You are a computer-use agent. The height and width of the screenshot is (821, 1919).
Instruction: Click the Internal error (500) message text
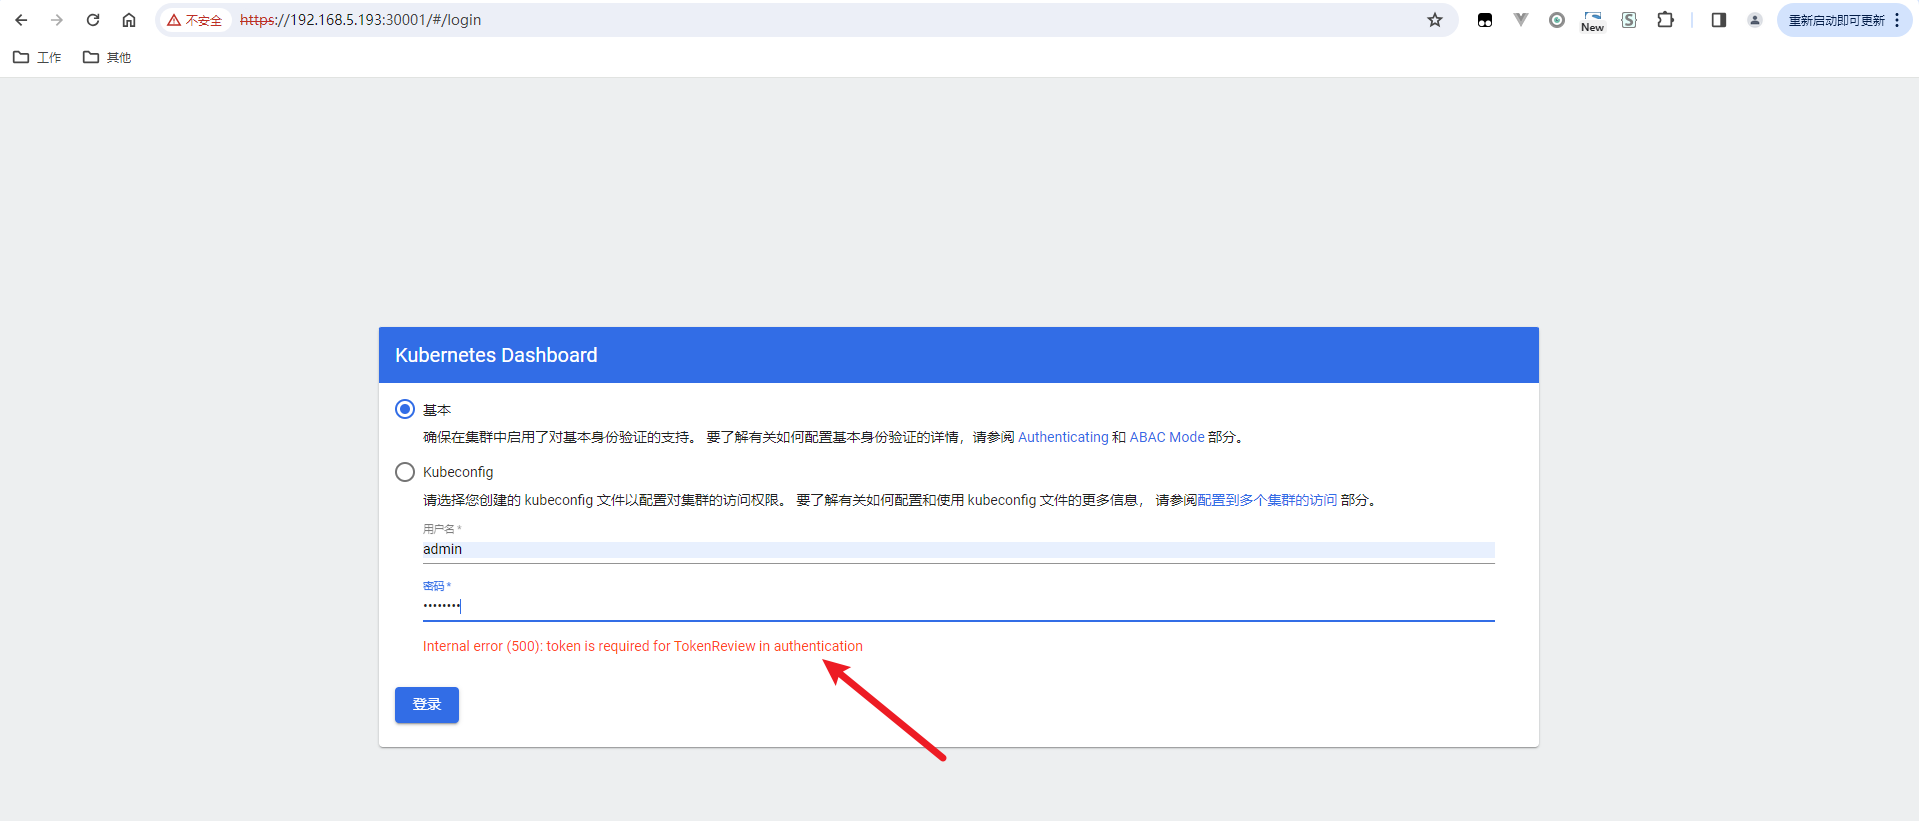(643, 646)
